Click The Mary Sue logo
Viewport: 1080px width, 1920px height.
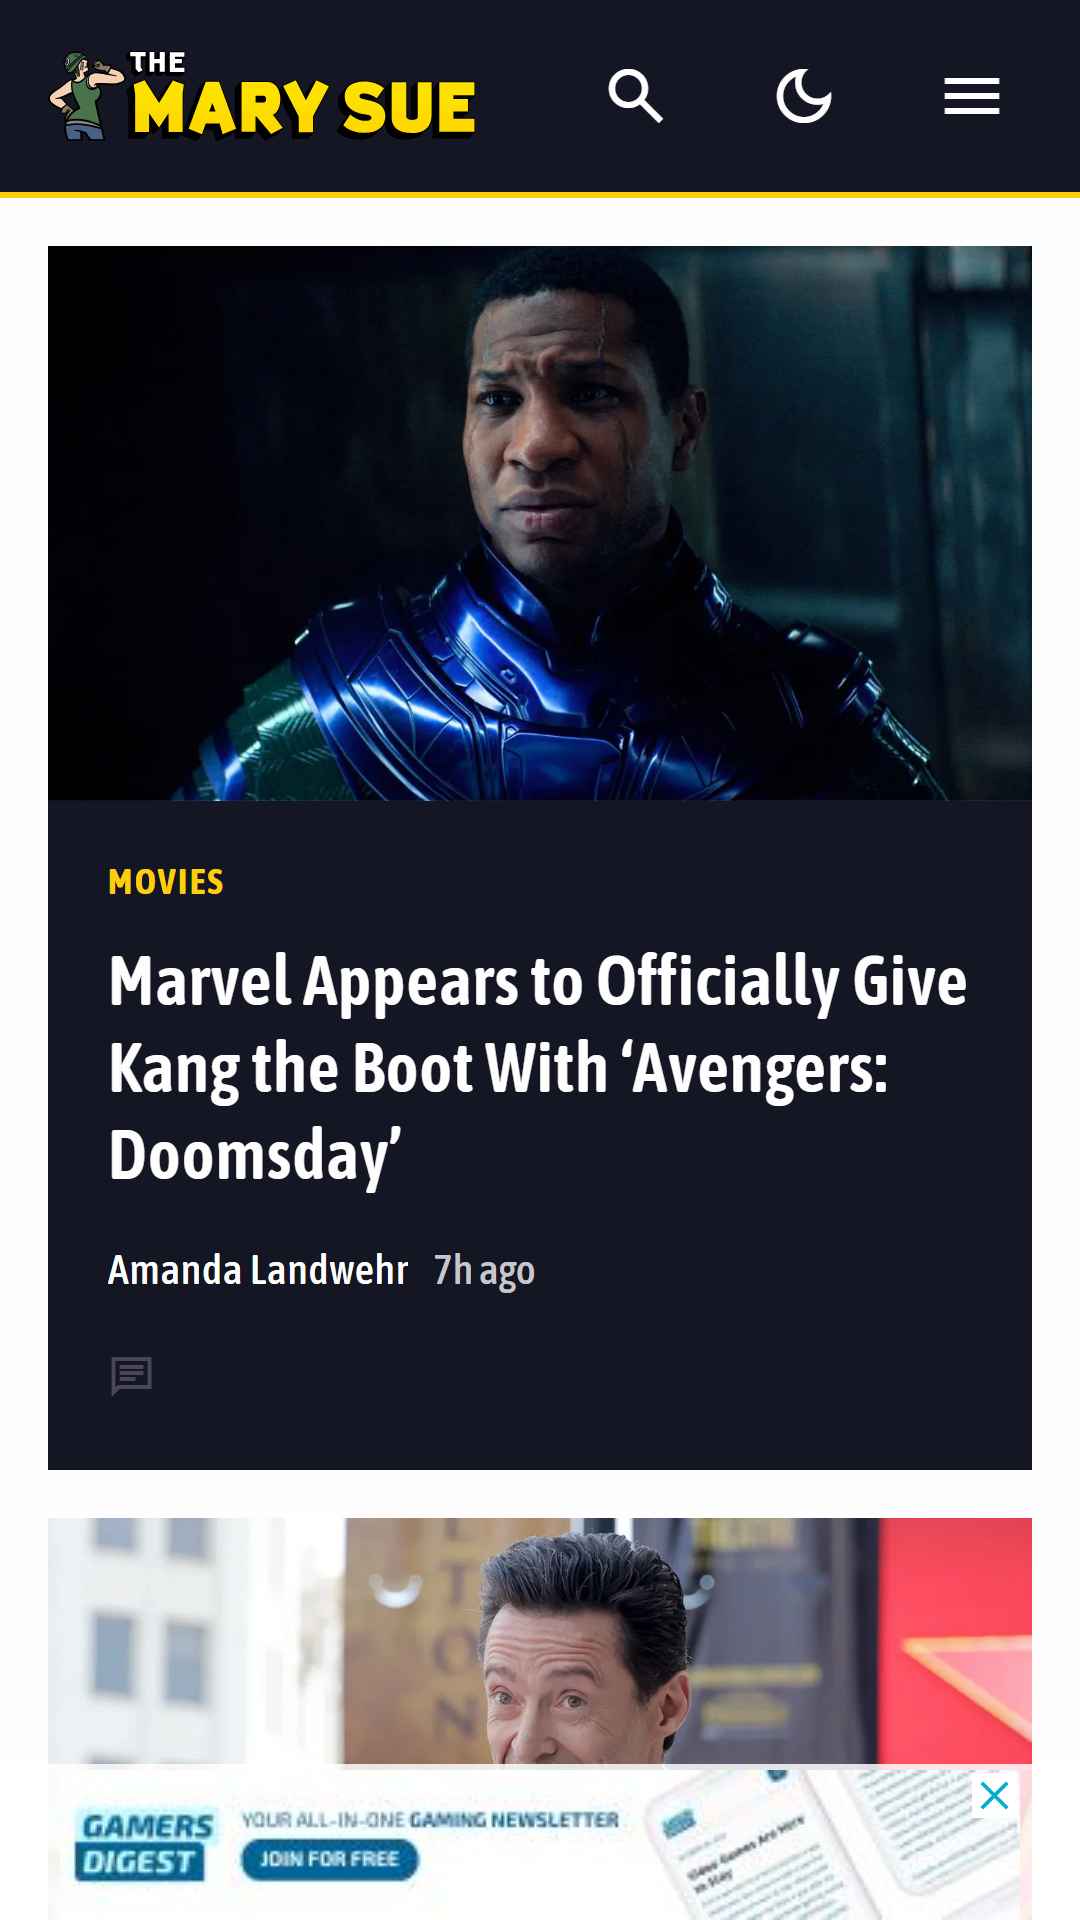click(x=262, y=96)
